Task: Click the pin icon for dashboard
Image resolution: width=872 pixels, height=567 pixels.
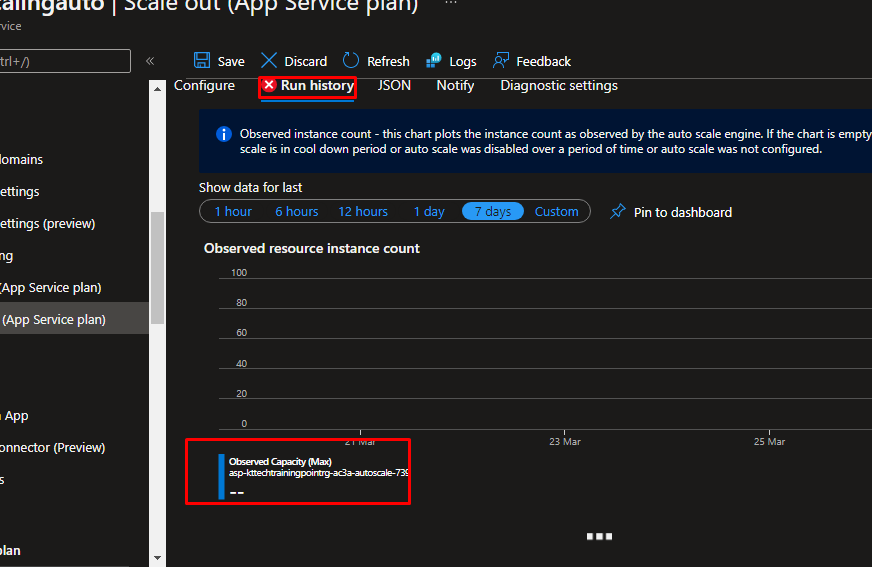Action: pyautogui.click(x=618, y=212)
